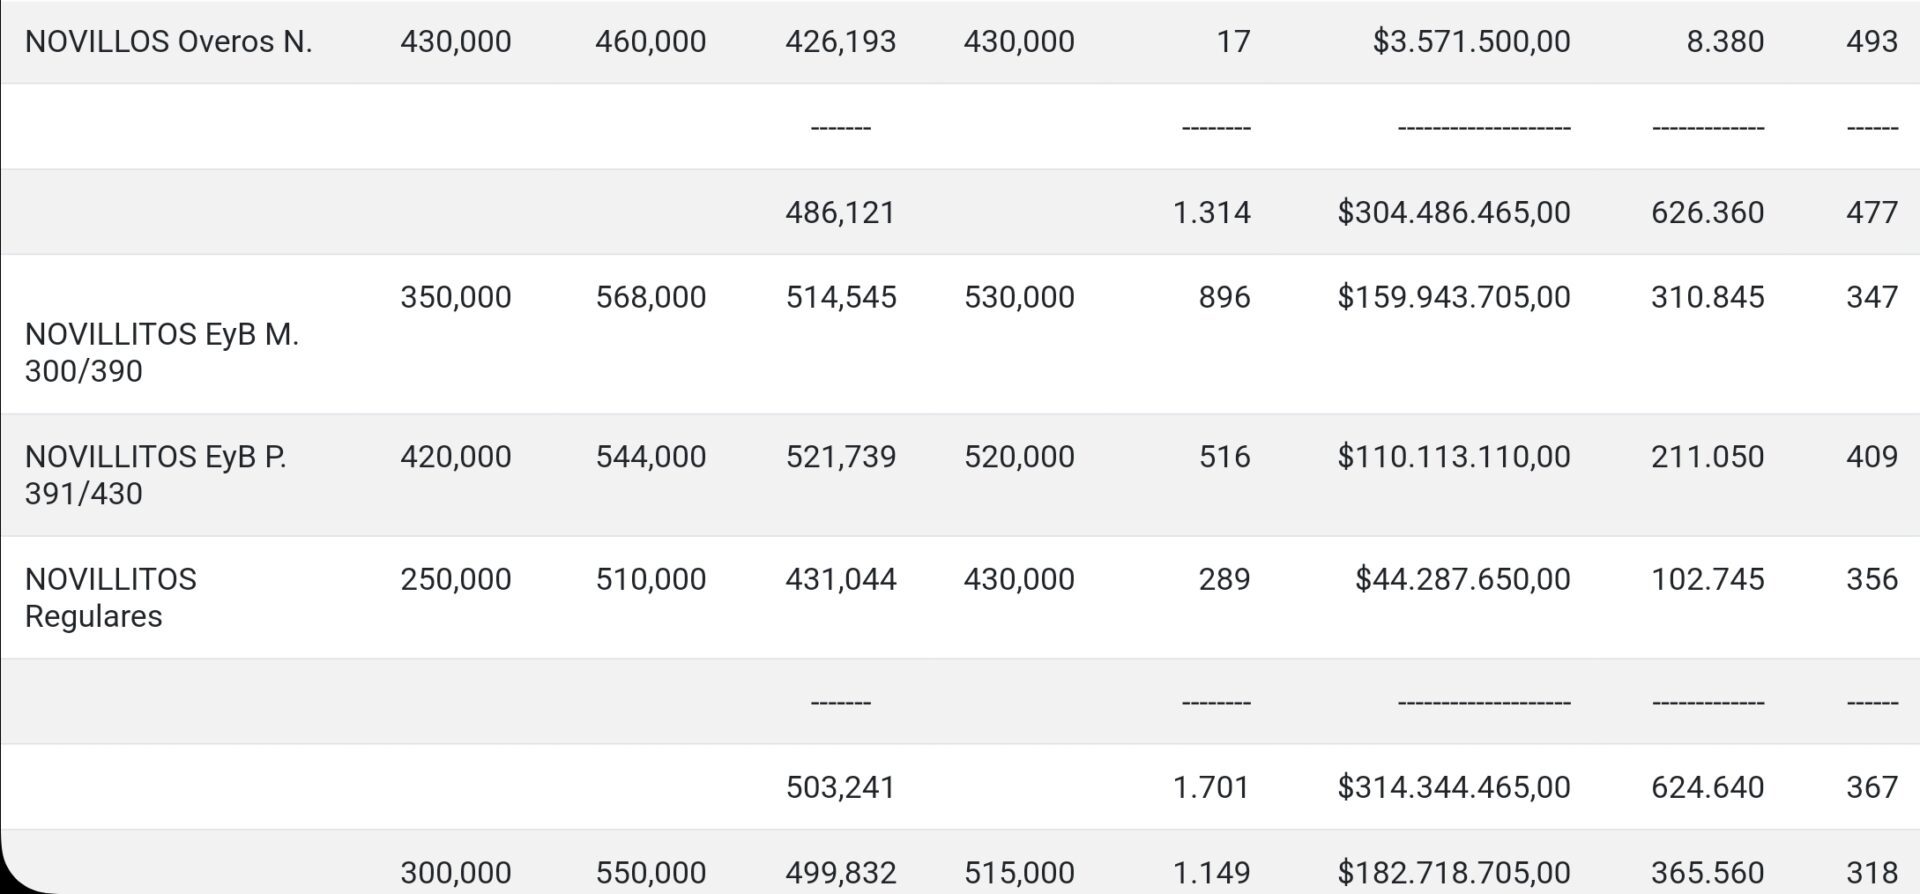This screenshot has width=1920, height=894.
Task: Select the average price 503,241 subtotal
Action: (840, 787)
